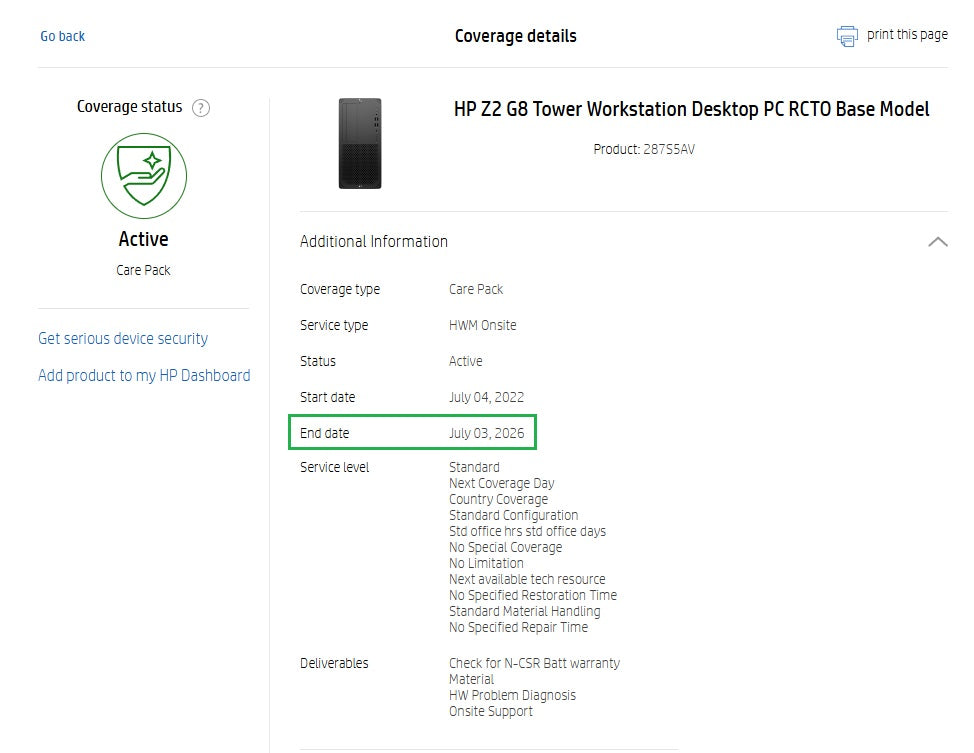Click the 'HWM Onsite' service type value

coord(483,326)
